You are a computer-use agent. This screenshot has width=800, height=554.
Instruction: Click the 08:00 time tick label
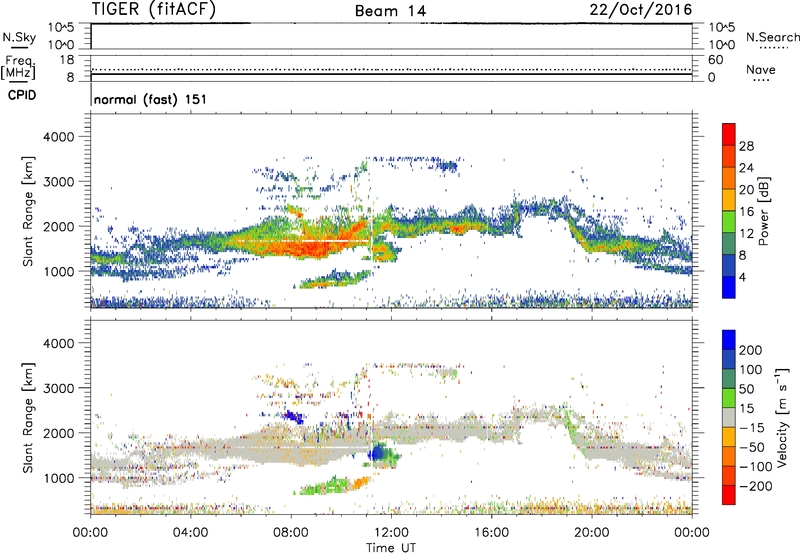tap(291, 533)
